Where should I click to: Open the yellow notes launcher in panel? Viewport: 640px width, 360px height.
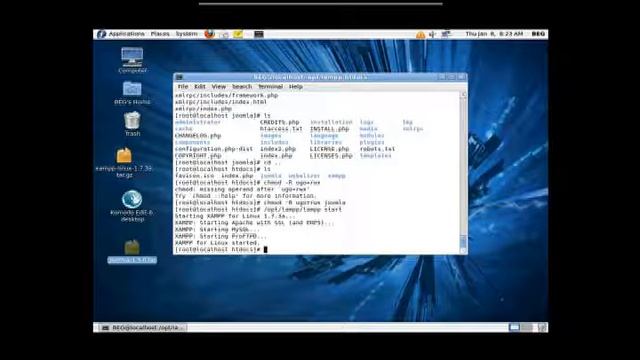pos(238,34)
